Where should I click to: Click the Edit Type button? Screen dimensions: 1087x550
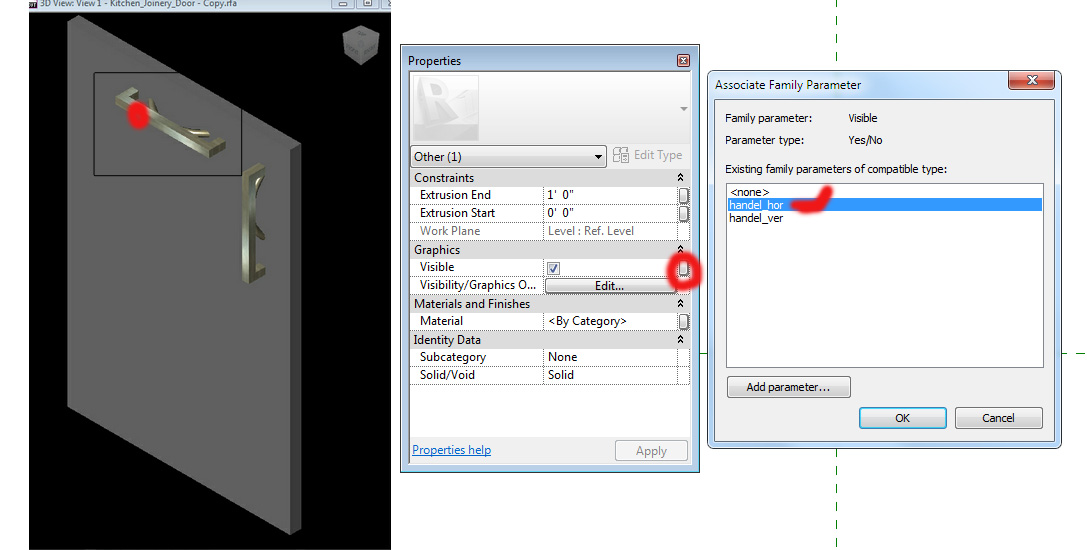pos(647,155)
